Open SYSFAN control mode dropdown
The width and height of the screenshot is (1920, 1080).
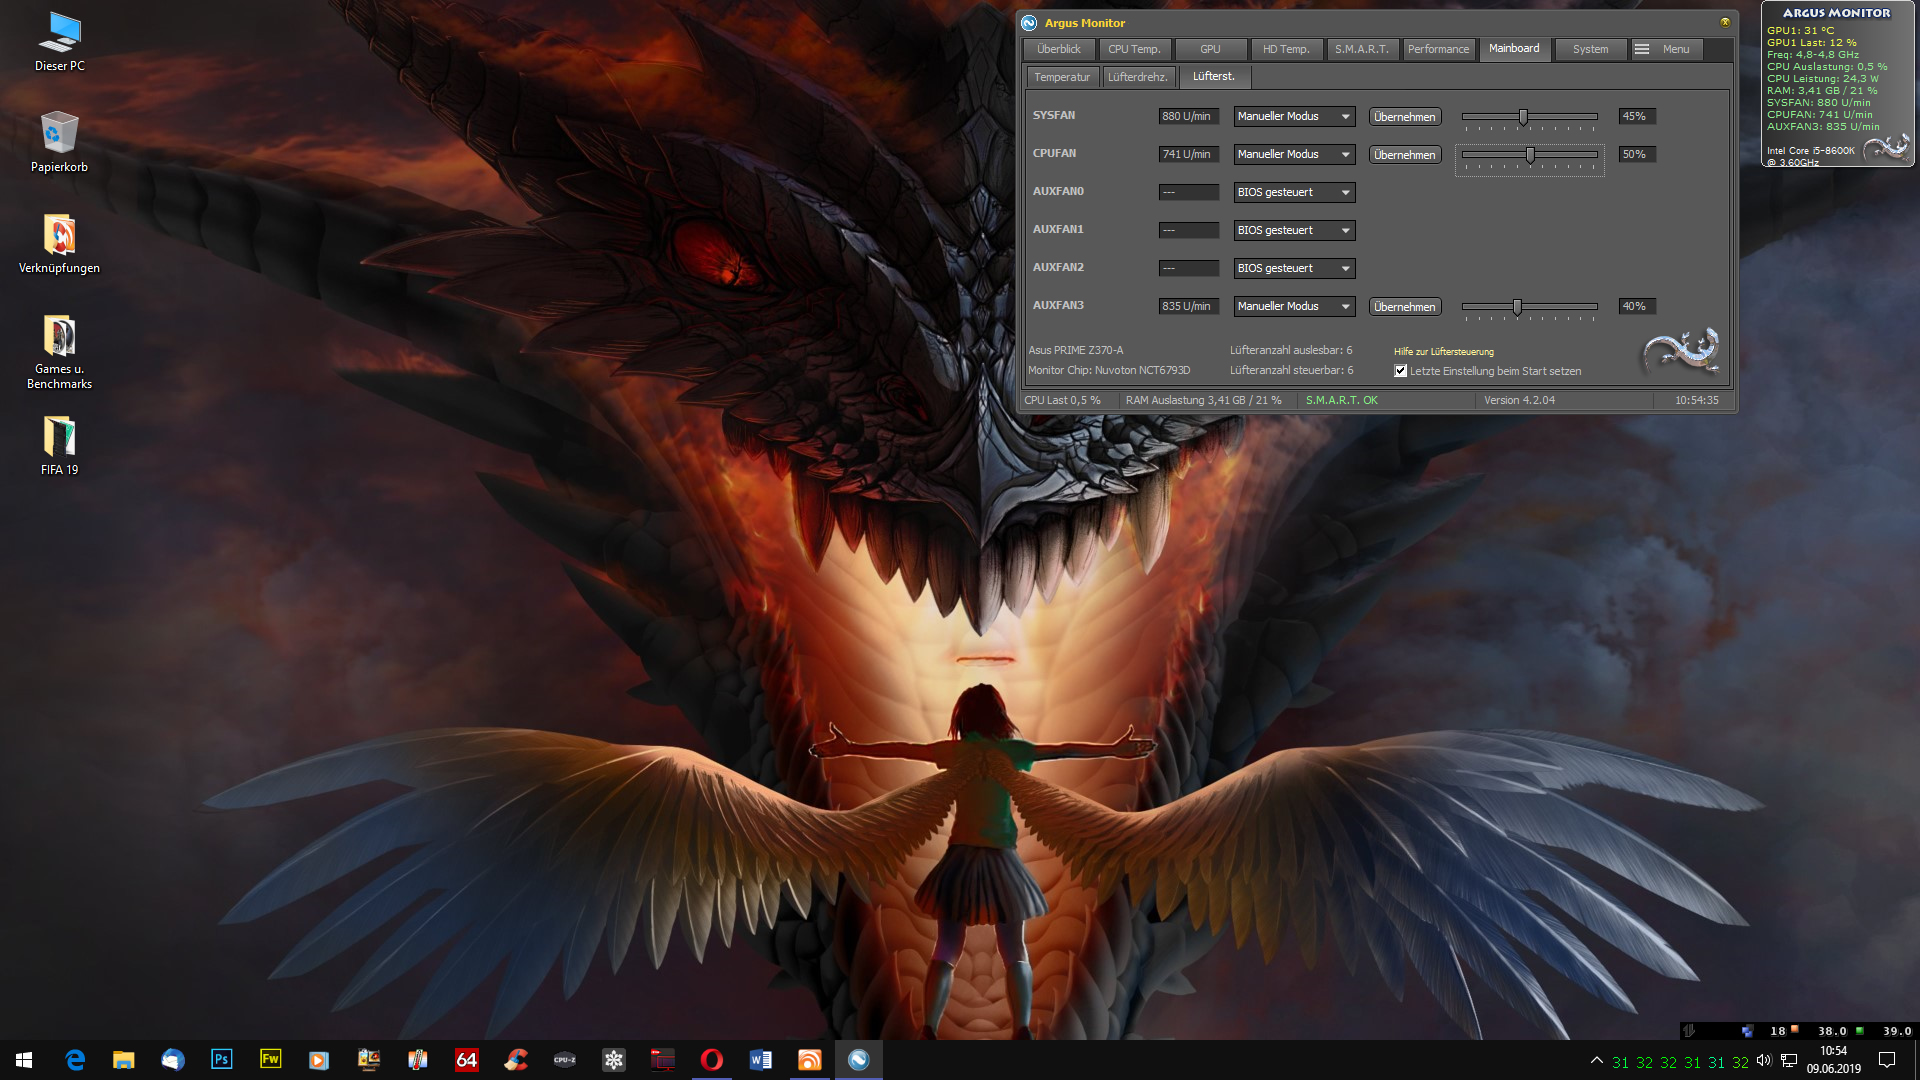point(1294,117)
